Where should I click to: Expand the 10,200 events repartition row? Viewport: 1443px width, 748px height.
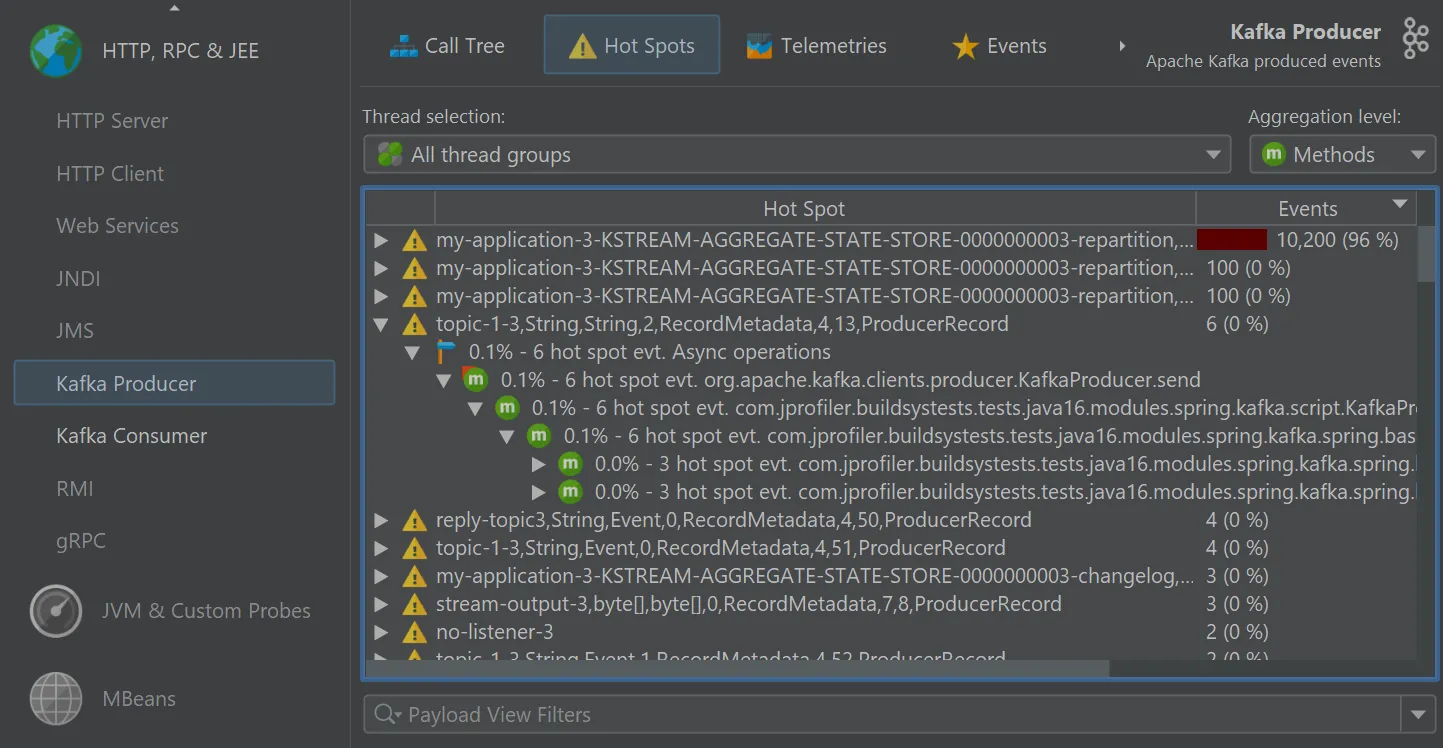click(x=381, y=240)
